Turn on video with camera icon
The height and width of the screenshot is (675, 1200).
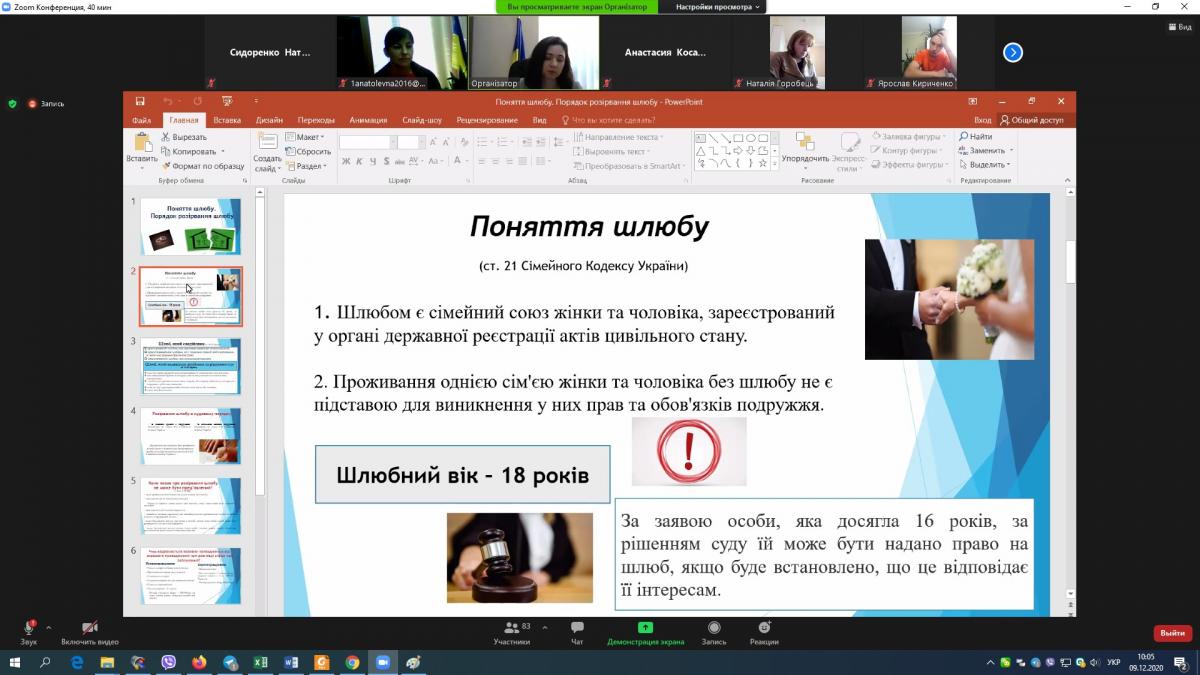pos(89,628)
